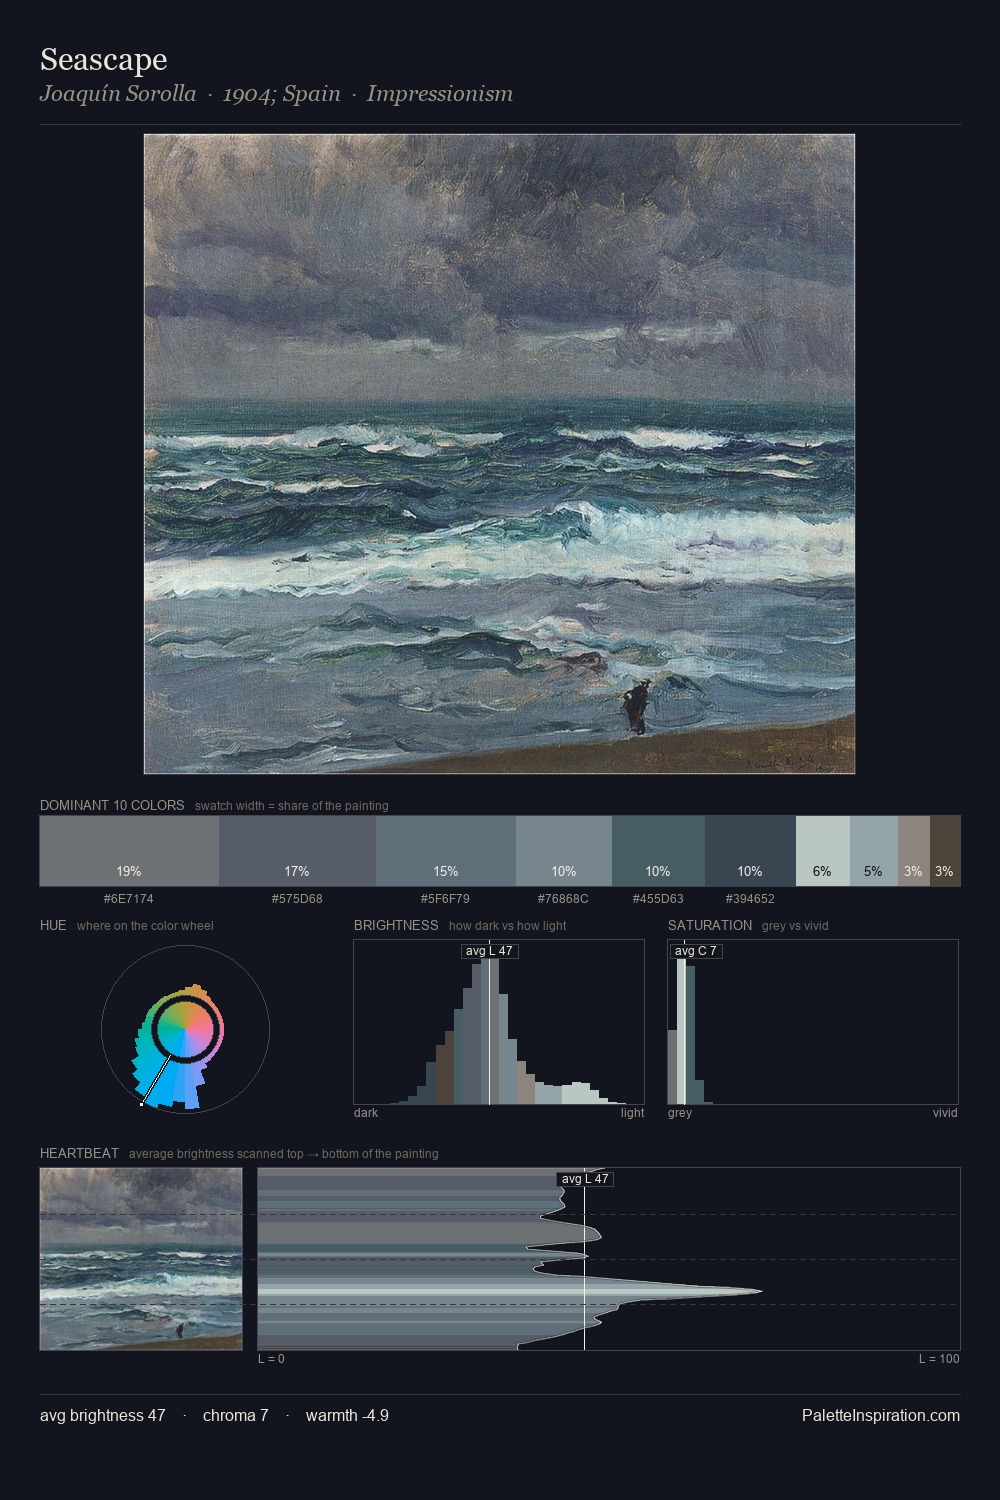Click the 'HUE' section heading
Viewport: 1000px width, 1500px height.
[53, 925]
